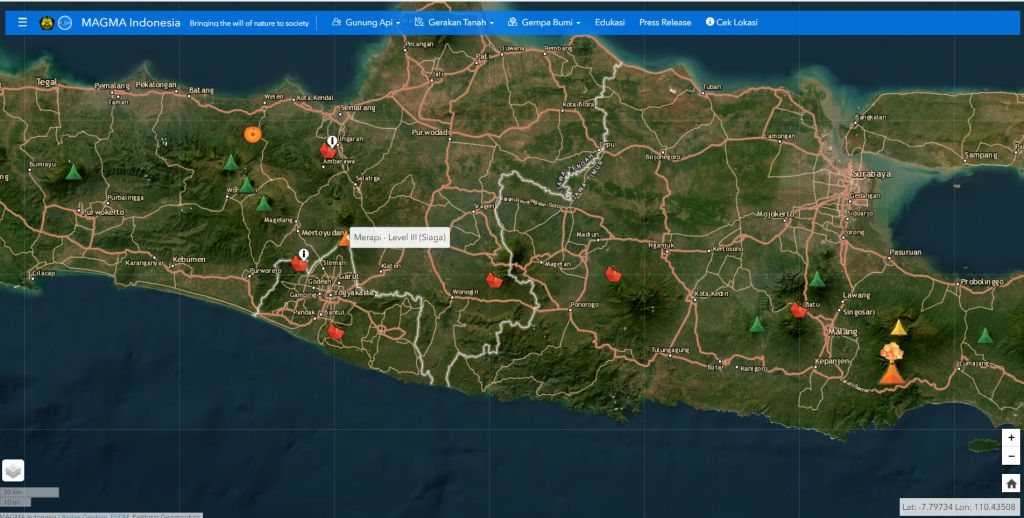Open the Edukasi menu item
Screen dimensions: 1024x518
(x=609, y=22)
